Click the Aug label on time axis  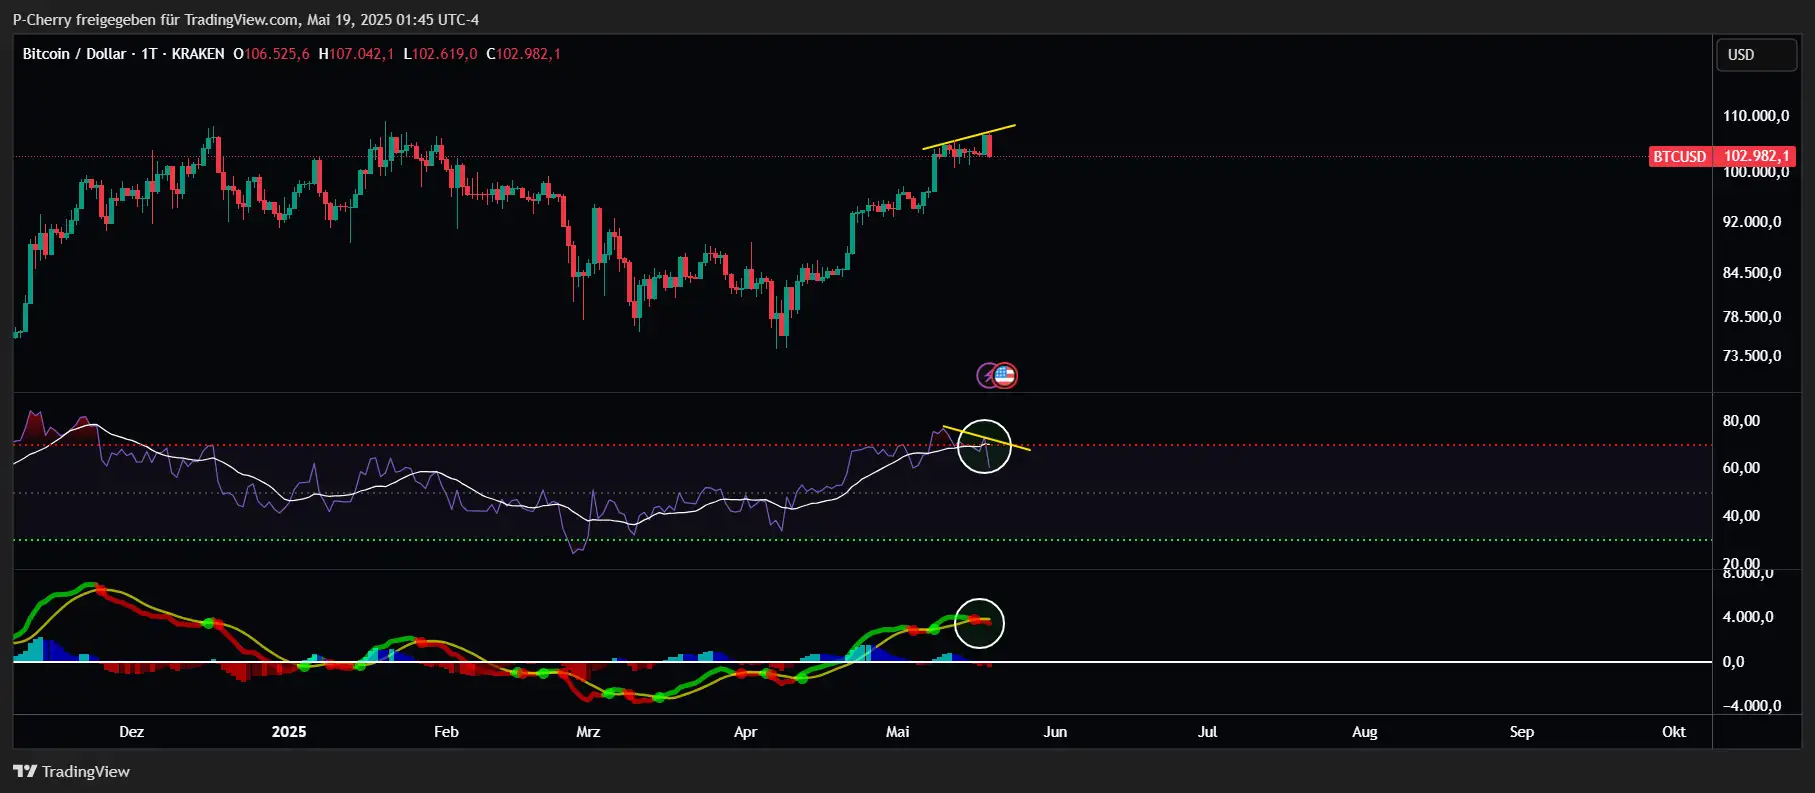point(1364,732)
